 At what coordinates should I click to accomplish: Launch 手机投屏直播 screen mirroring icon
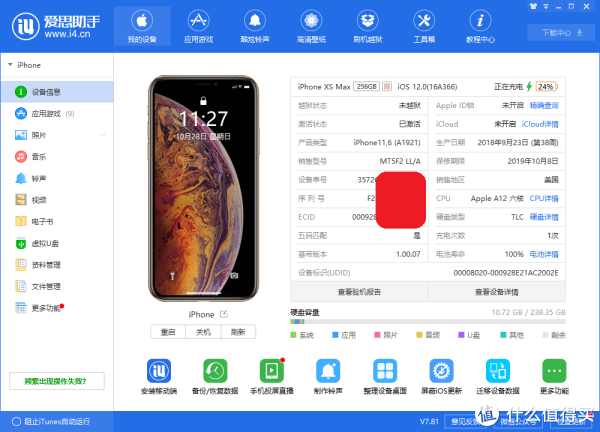(x=272, y=371)
